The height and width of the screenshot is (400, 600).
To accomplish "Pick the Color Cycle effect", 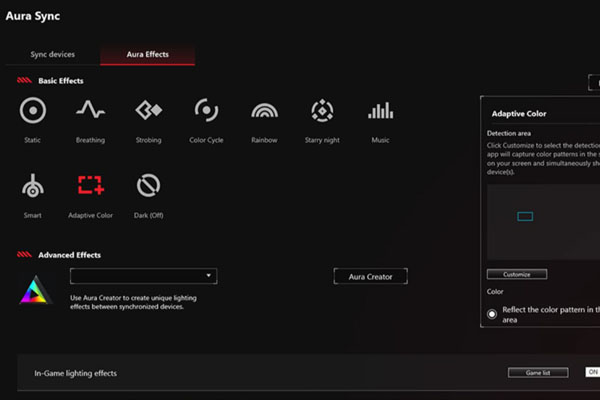I will pyautogui.click(x=206, y=111).
